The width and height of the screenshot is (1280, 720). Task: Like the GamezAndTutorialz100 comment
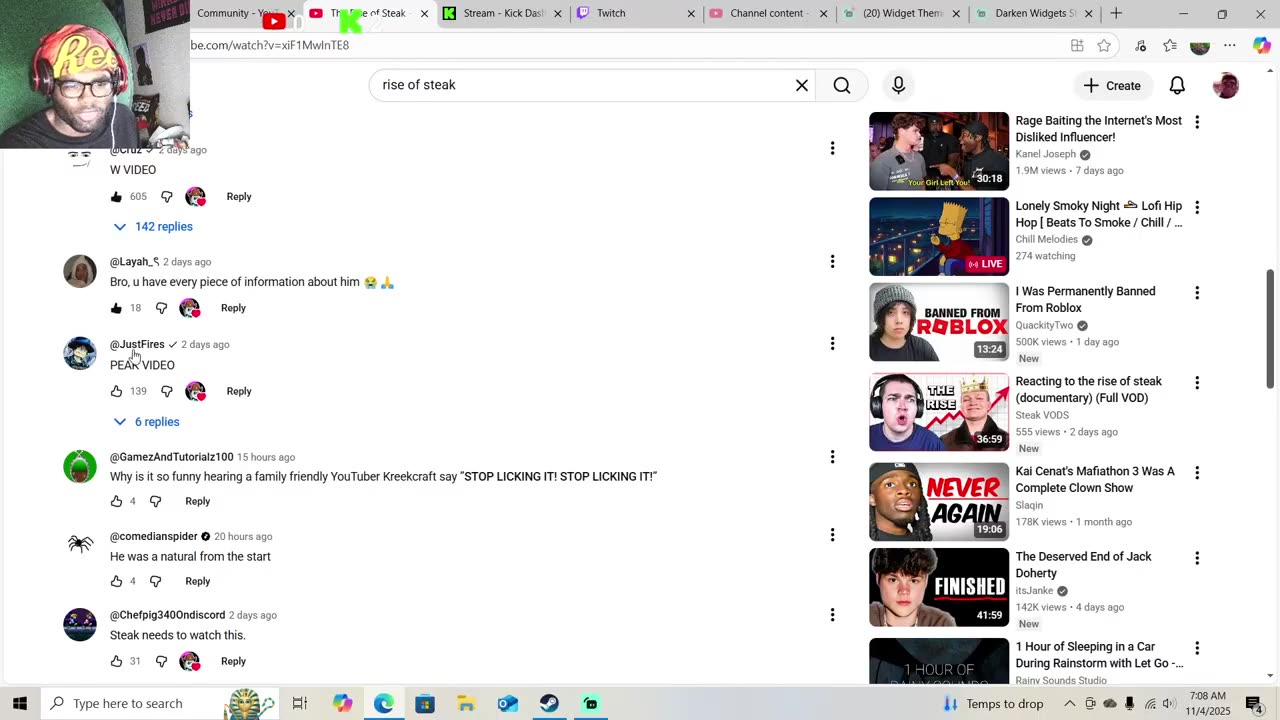click(116, 501)
